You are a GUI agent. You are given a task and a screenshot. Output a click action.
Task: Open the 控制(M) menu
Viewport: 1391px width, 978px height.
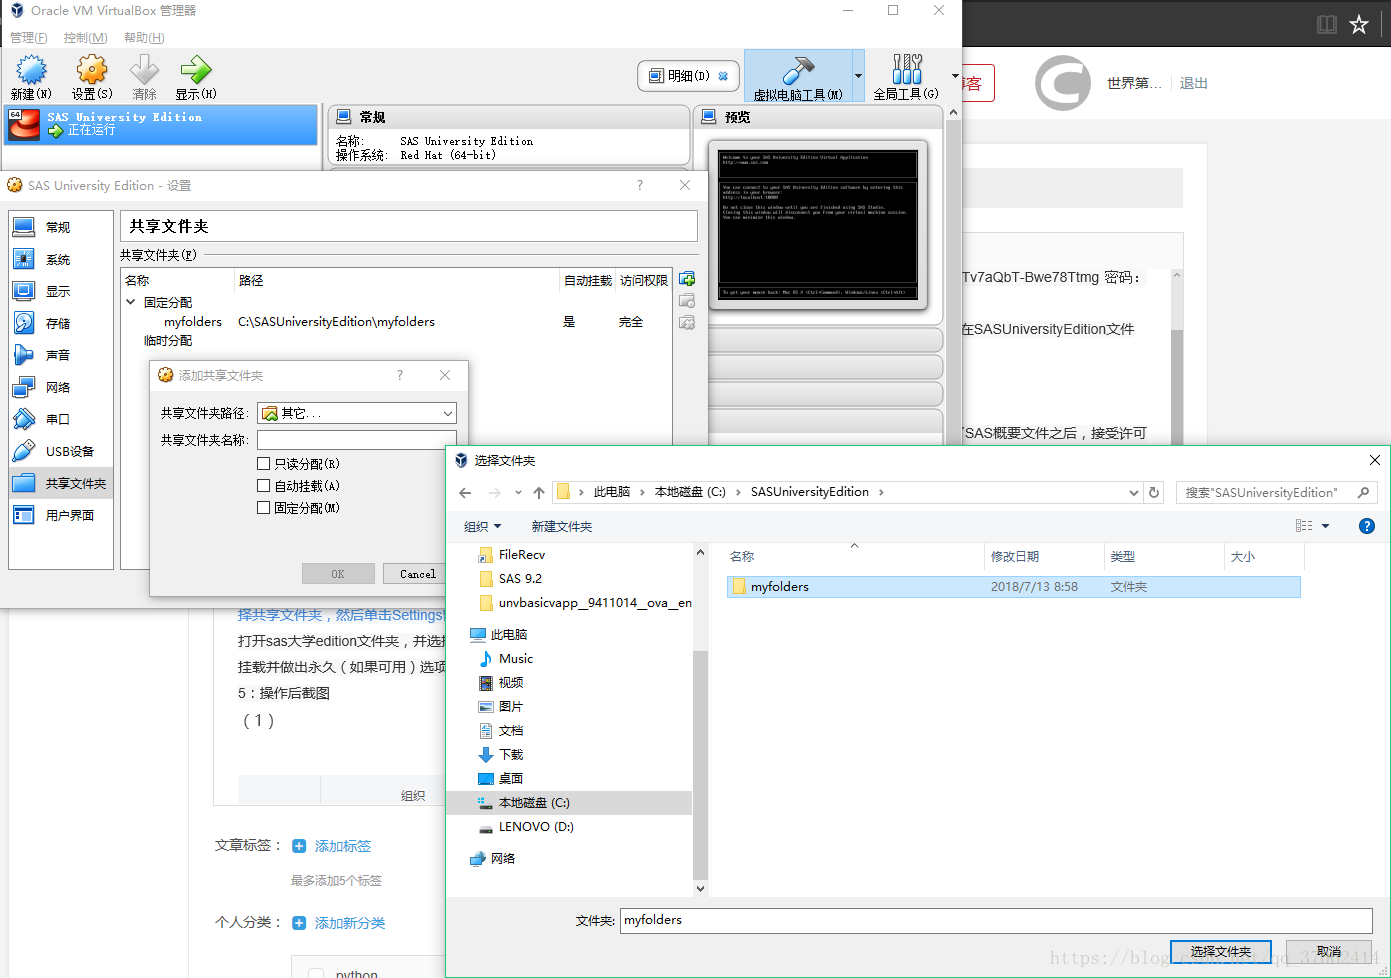[85, 37]
